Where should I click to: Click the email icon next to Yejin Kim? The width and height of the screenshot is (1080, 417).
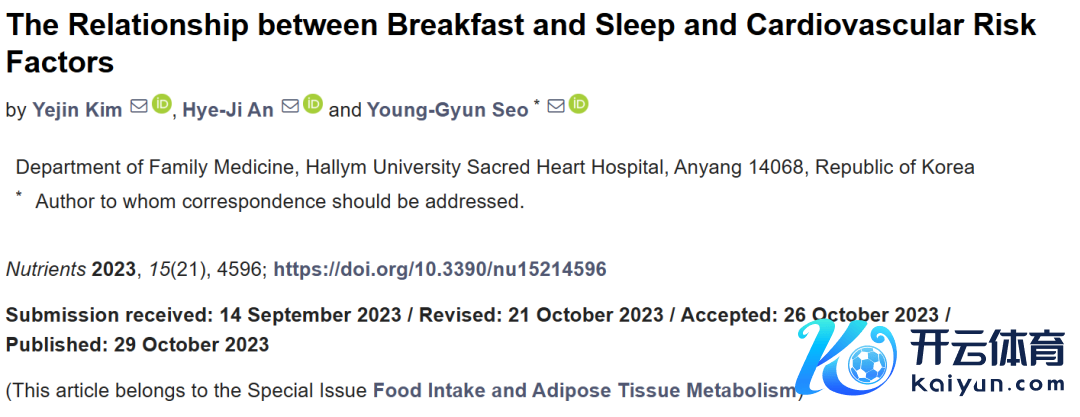139,105
